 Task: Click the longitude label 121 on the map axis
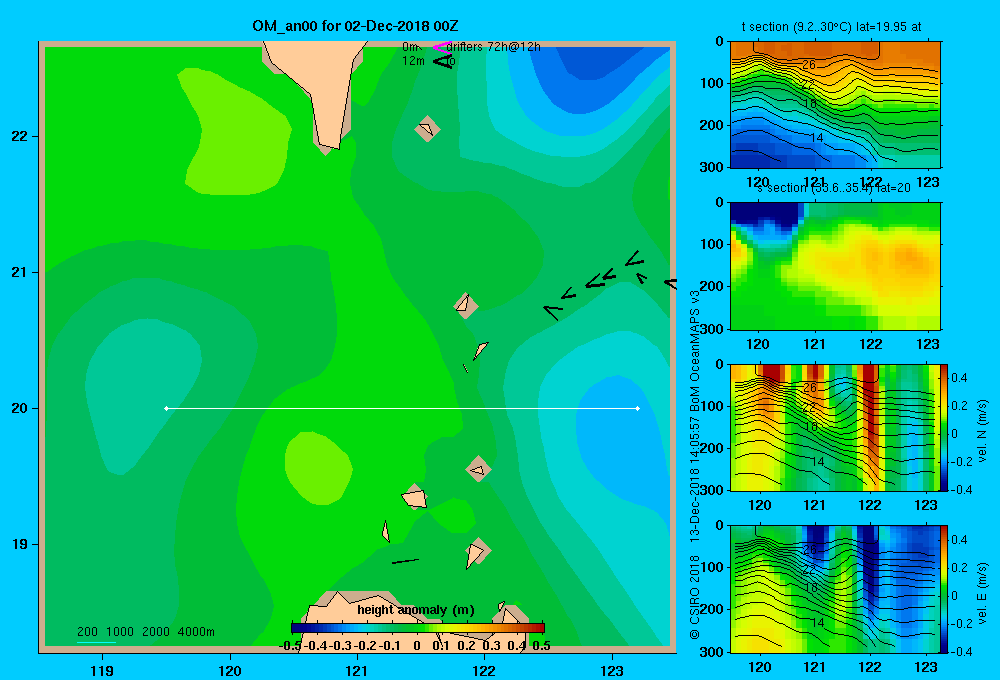pyautogui.click(x=357, y=670)
